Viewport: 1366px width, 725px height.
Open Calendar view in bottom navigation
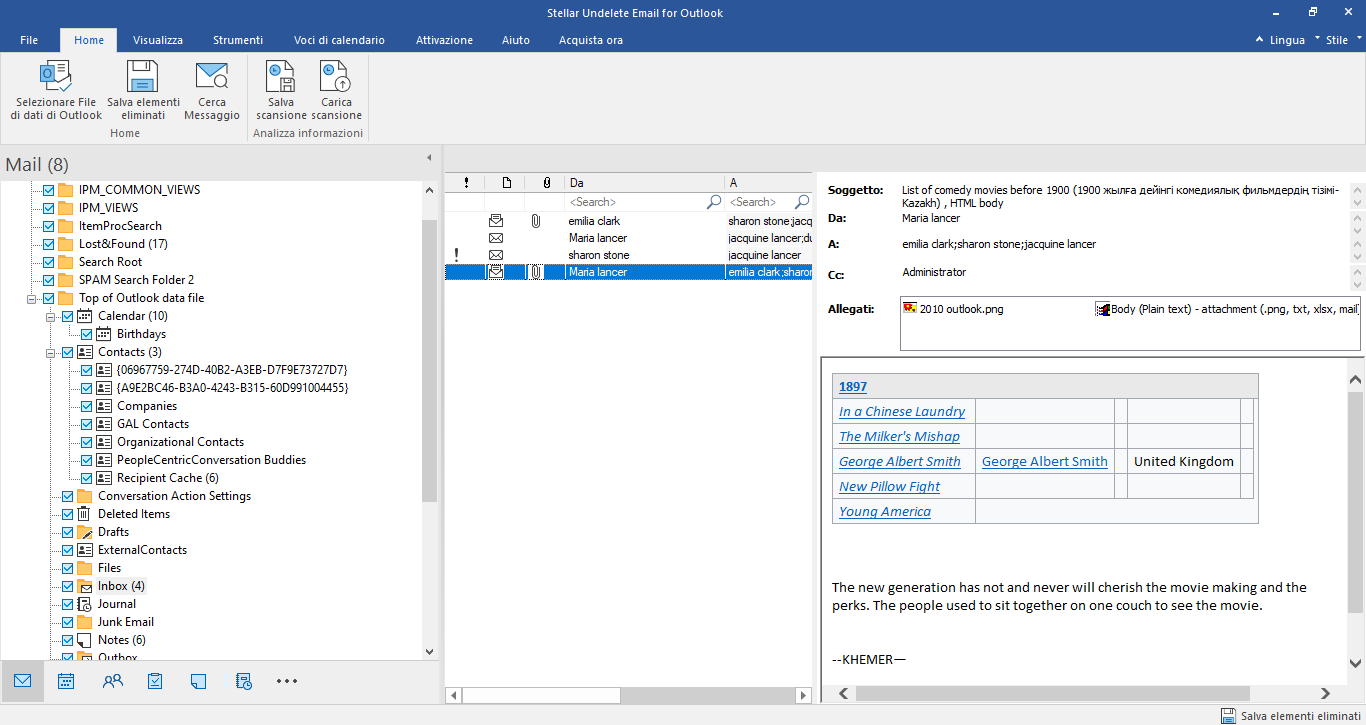66,681
